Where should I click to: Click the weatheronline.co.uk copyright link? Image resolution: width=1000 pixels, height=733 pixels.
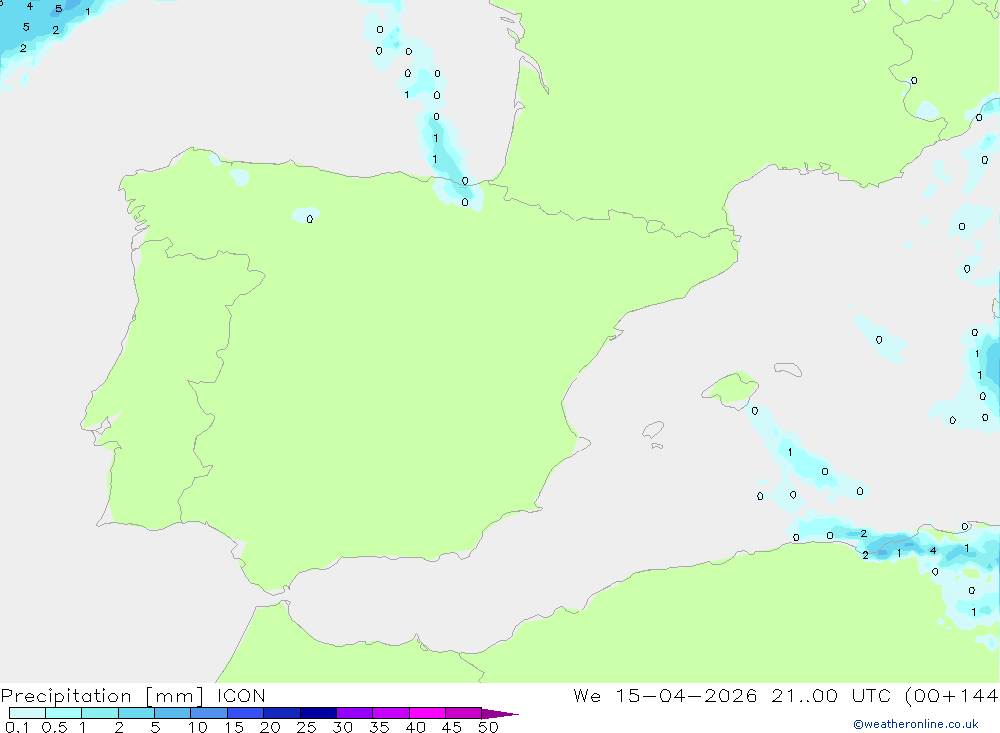pyautogui.click(x=916, y=724)
